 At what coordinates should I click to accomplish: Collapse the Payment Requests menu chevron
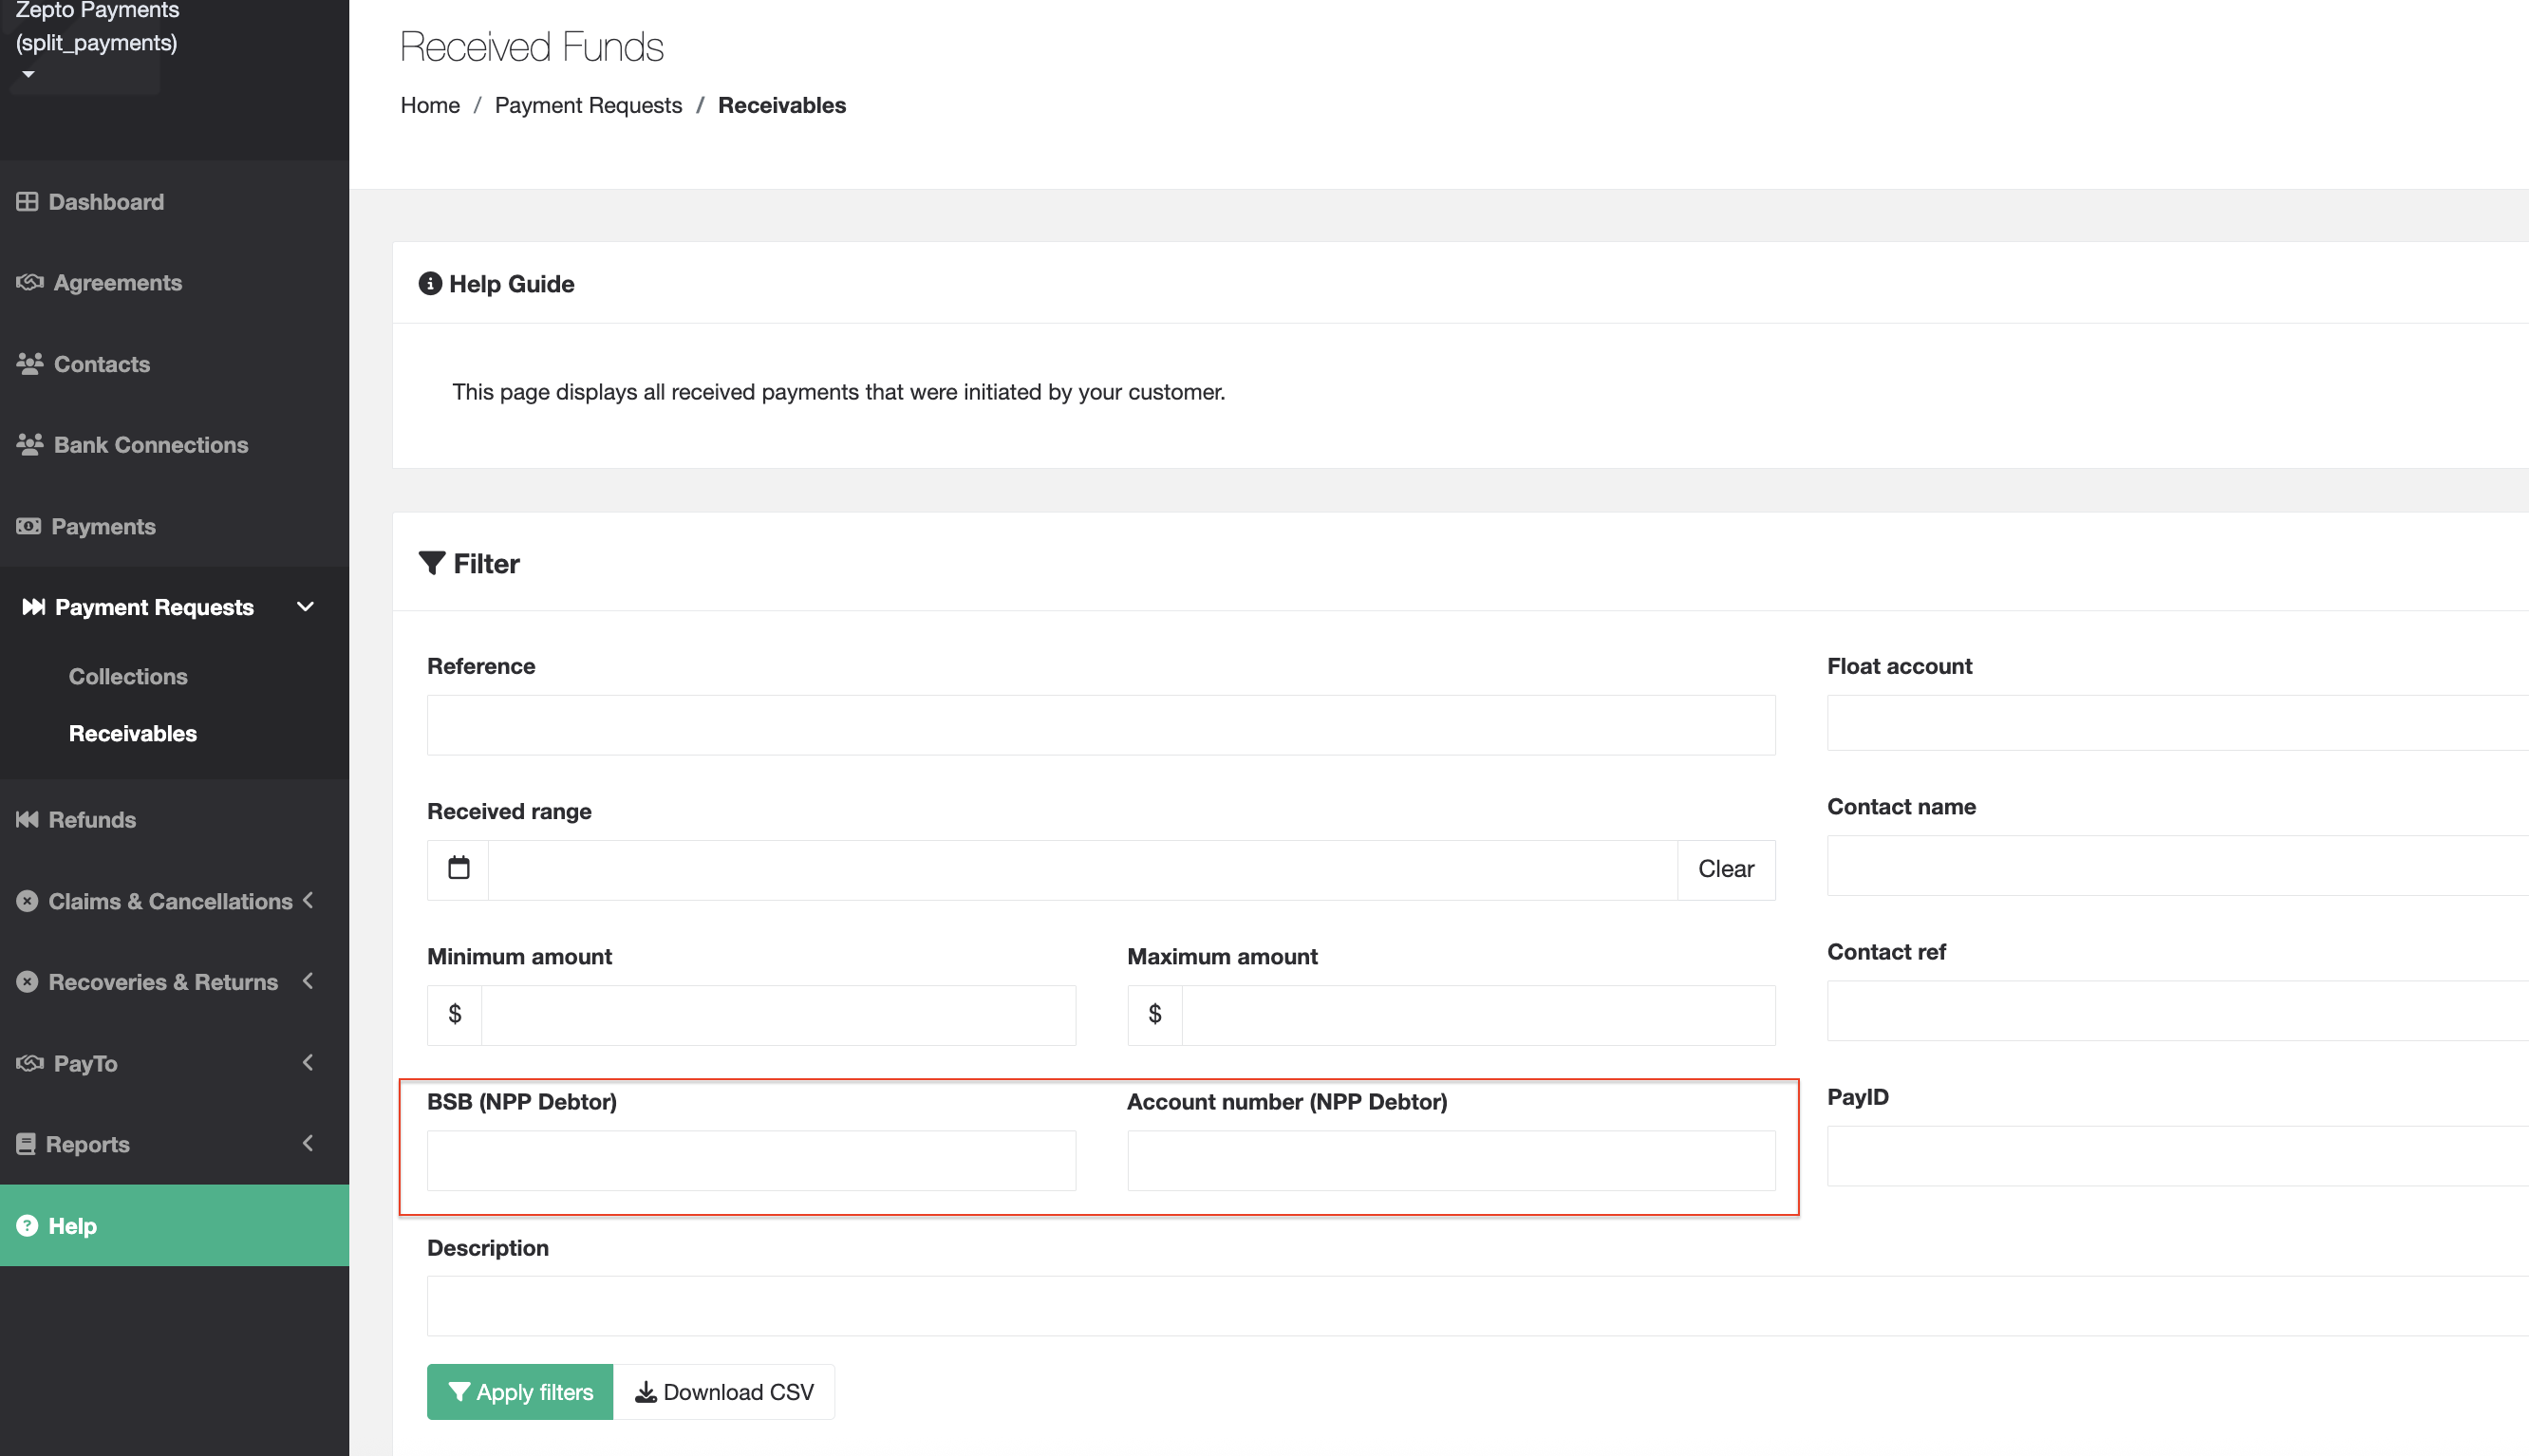click(305, 607)
